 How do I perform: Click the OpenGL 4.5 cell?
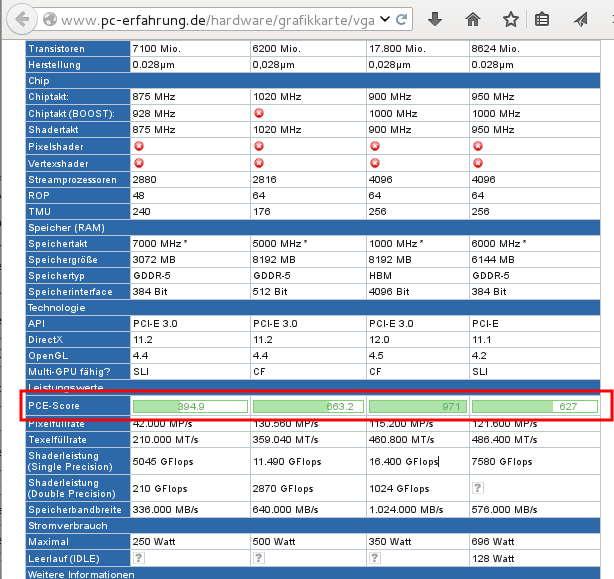coord(418,355)
